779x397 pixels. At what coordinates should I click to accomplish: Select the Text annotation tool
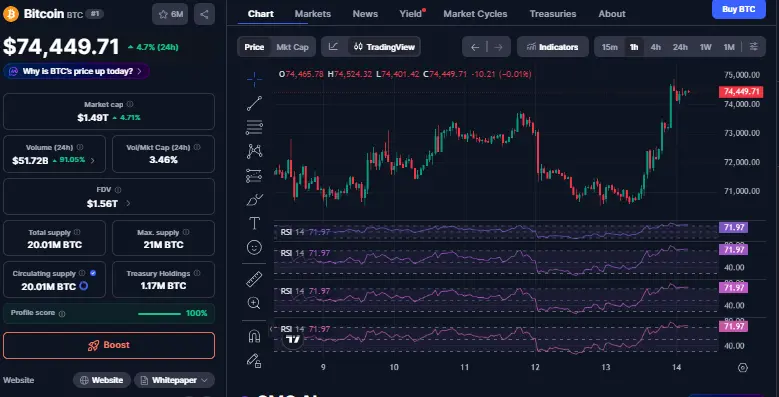pyautogui.click(x=254, y=224)
